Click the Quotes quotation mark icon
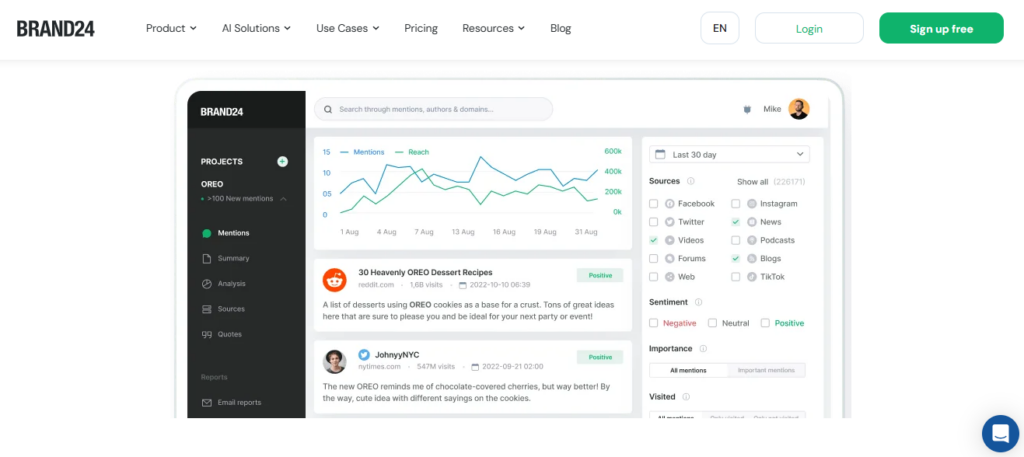The height and width of the screenshot is (457, 1024). [206, 334]
